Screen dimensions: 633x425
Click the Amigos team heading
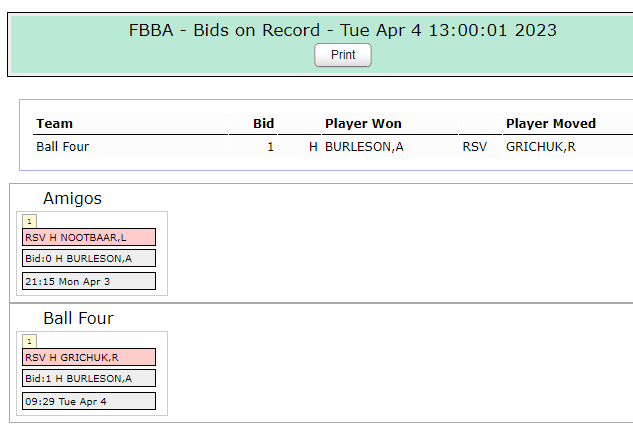(72, 198)
